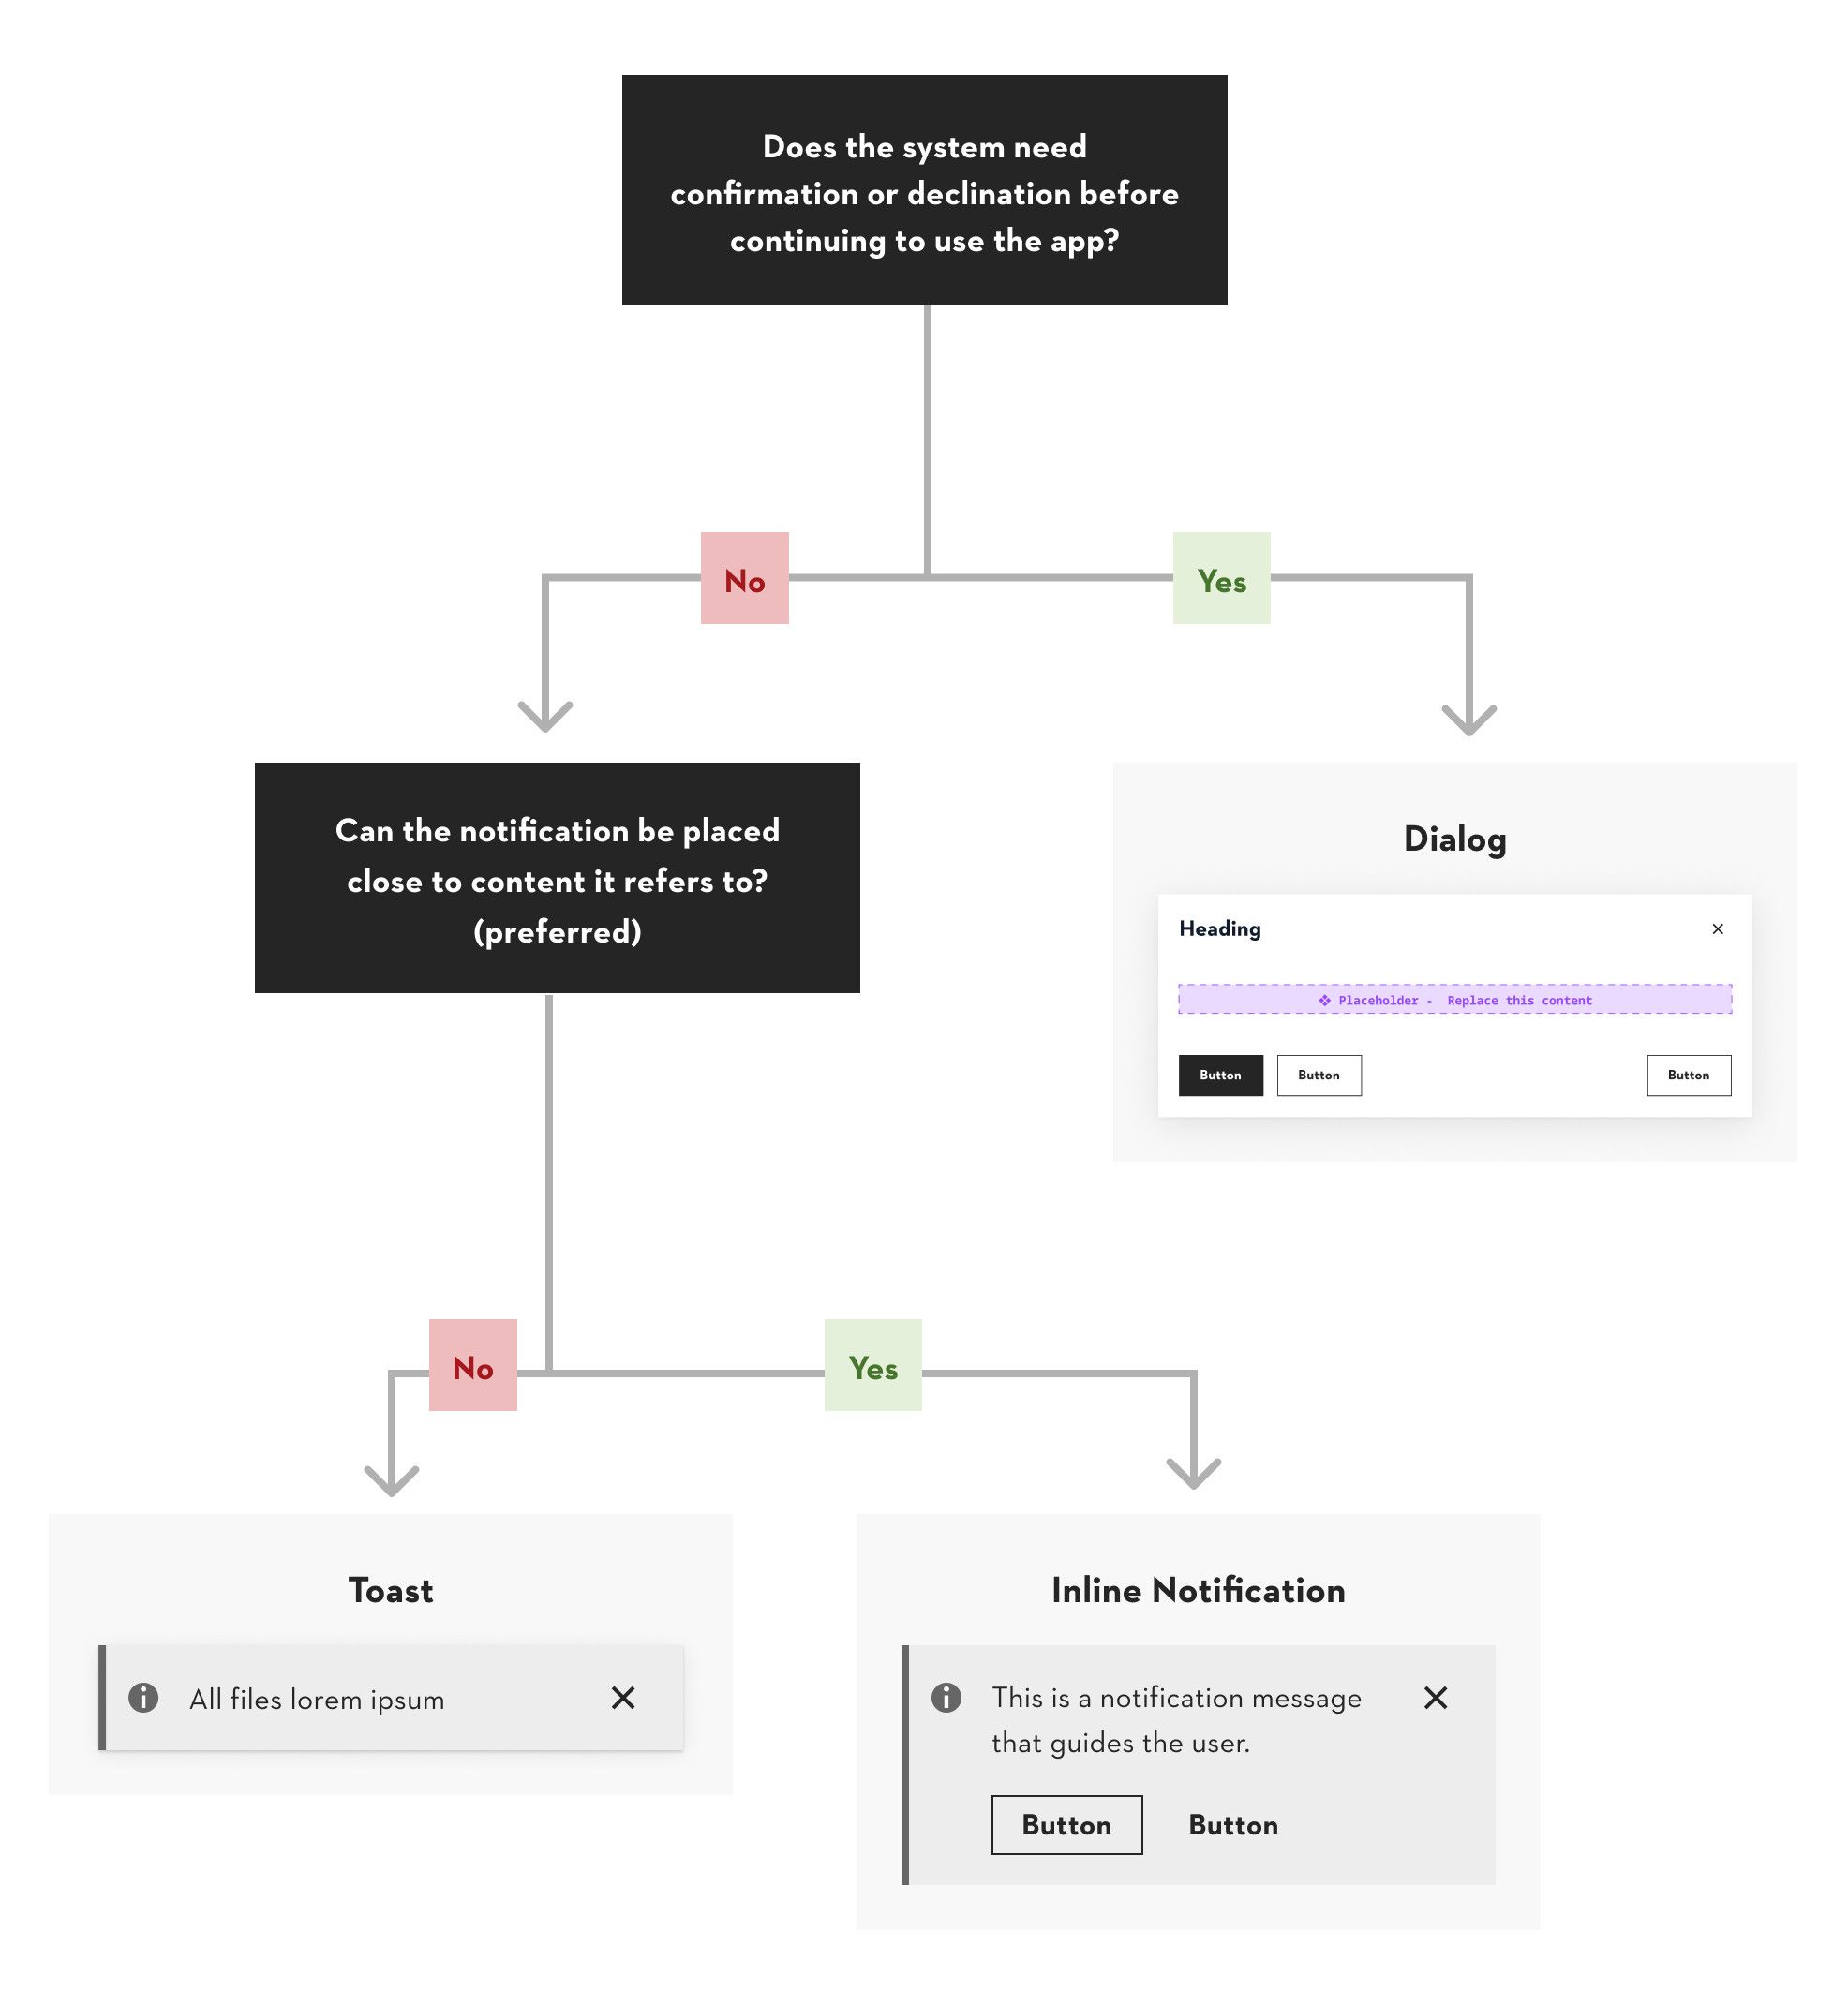The width and height of the screenshot is (1848, 2005).
Task: Click the info icon in the Toast
Action: click(144, 1698)
